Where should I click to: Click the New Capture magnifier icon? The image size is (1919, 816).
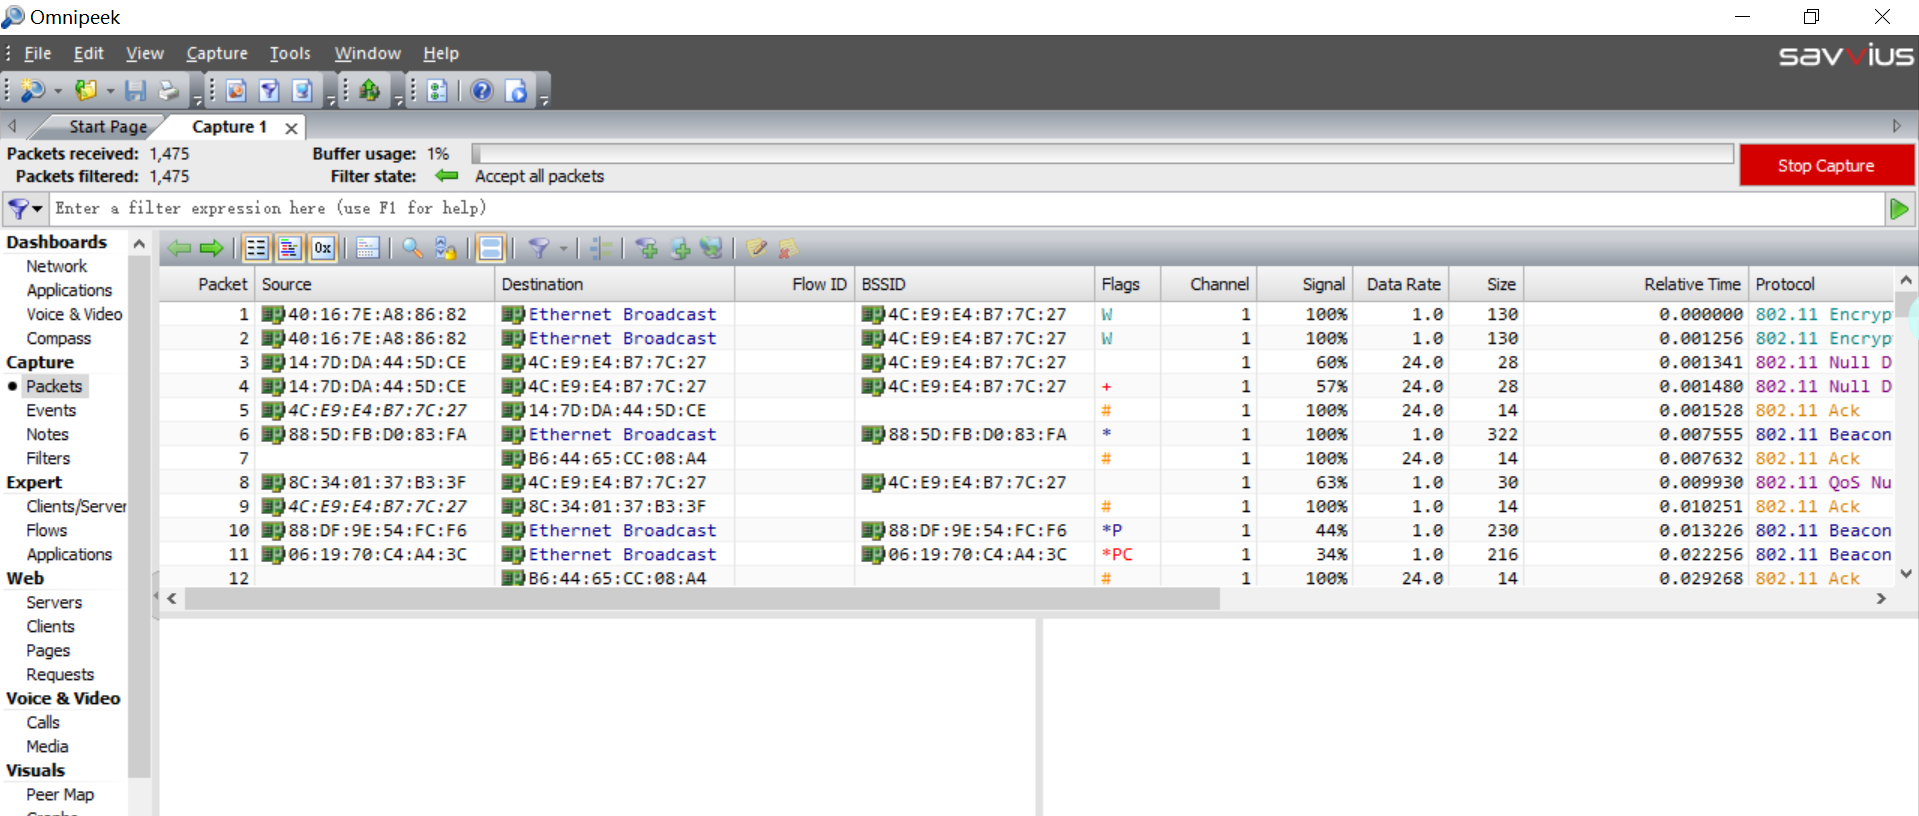click(32, 91)
